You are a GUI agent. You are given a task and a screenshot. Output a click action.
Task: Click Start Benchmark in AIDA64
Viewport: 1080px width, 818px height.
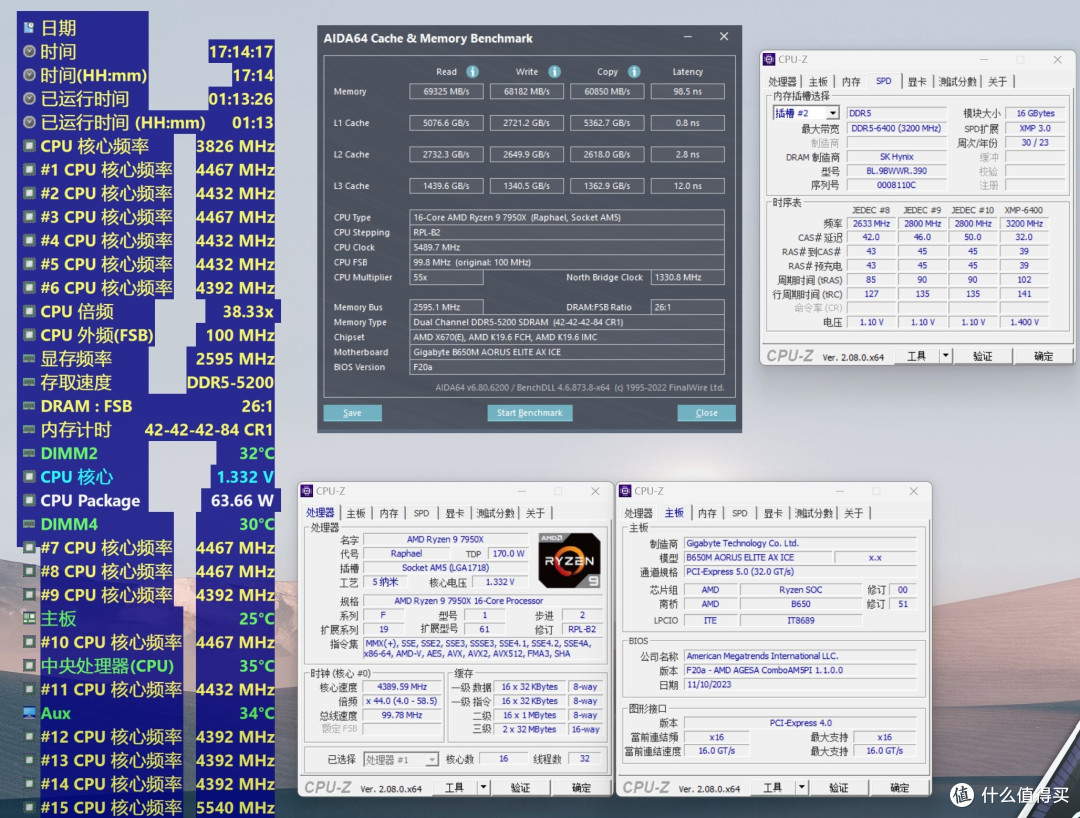pos(530,413)
